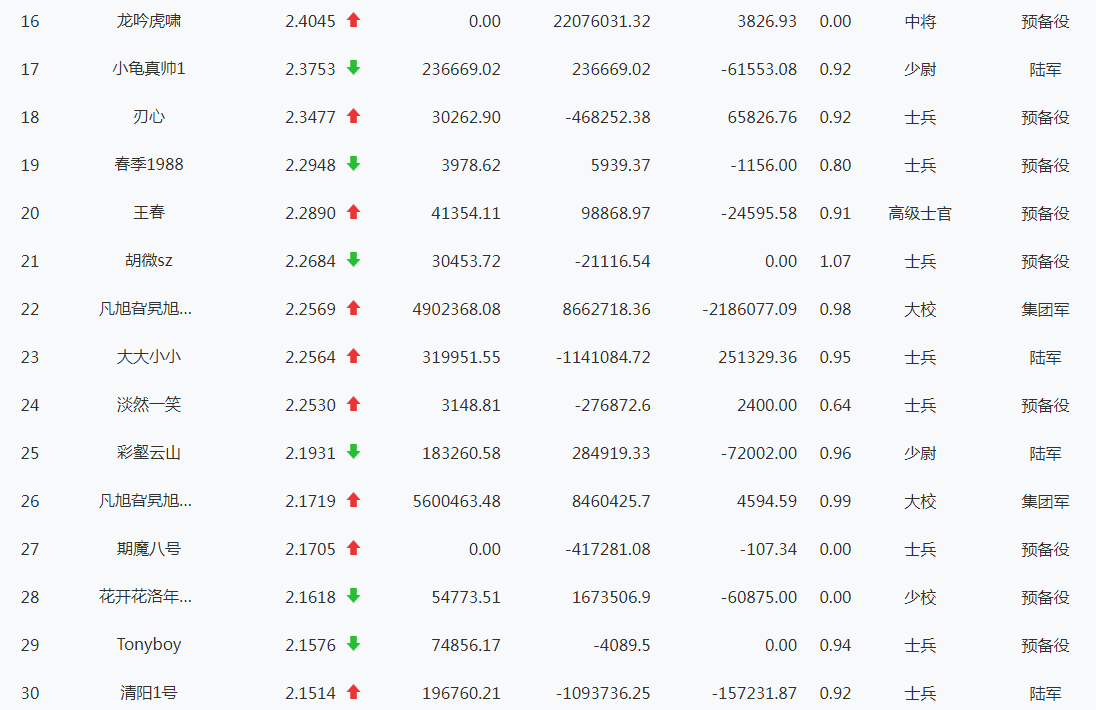
Task: Click the green down arrow beside 春季1988
Action: (353, 164)
